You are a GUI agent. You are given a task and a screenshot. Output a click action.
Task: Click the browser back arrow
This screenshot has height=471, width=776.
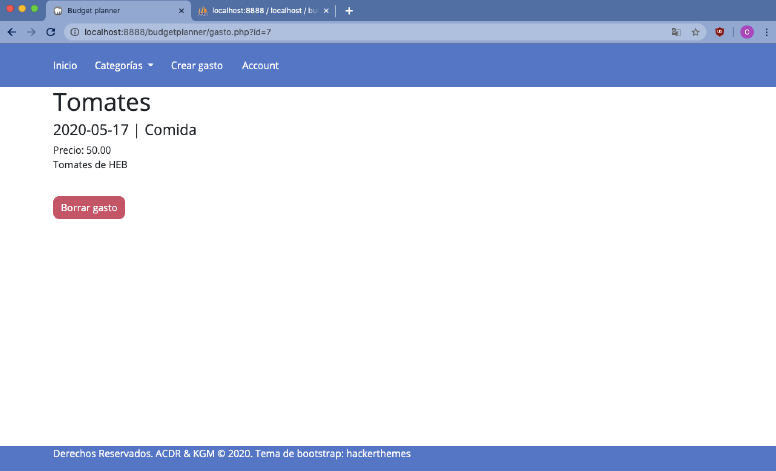tap(11, 32)
